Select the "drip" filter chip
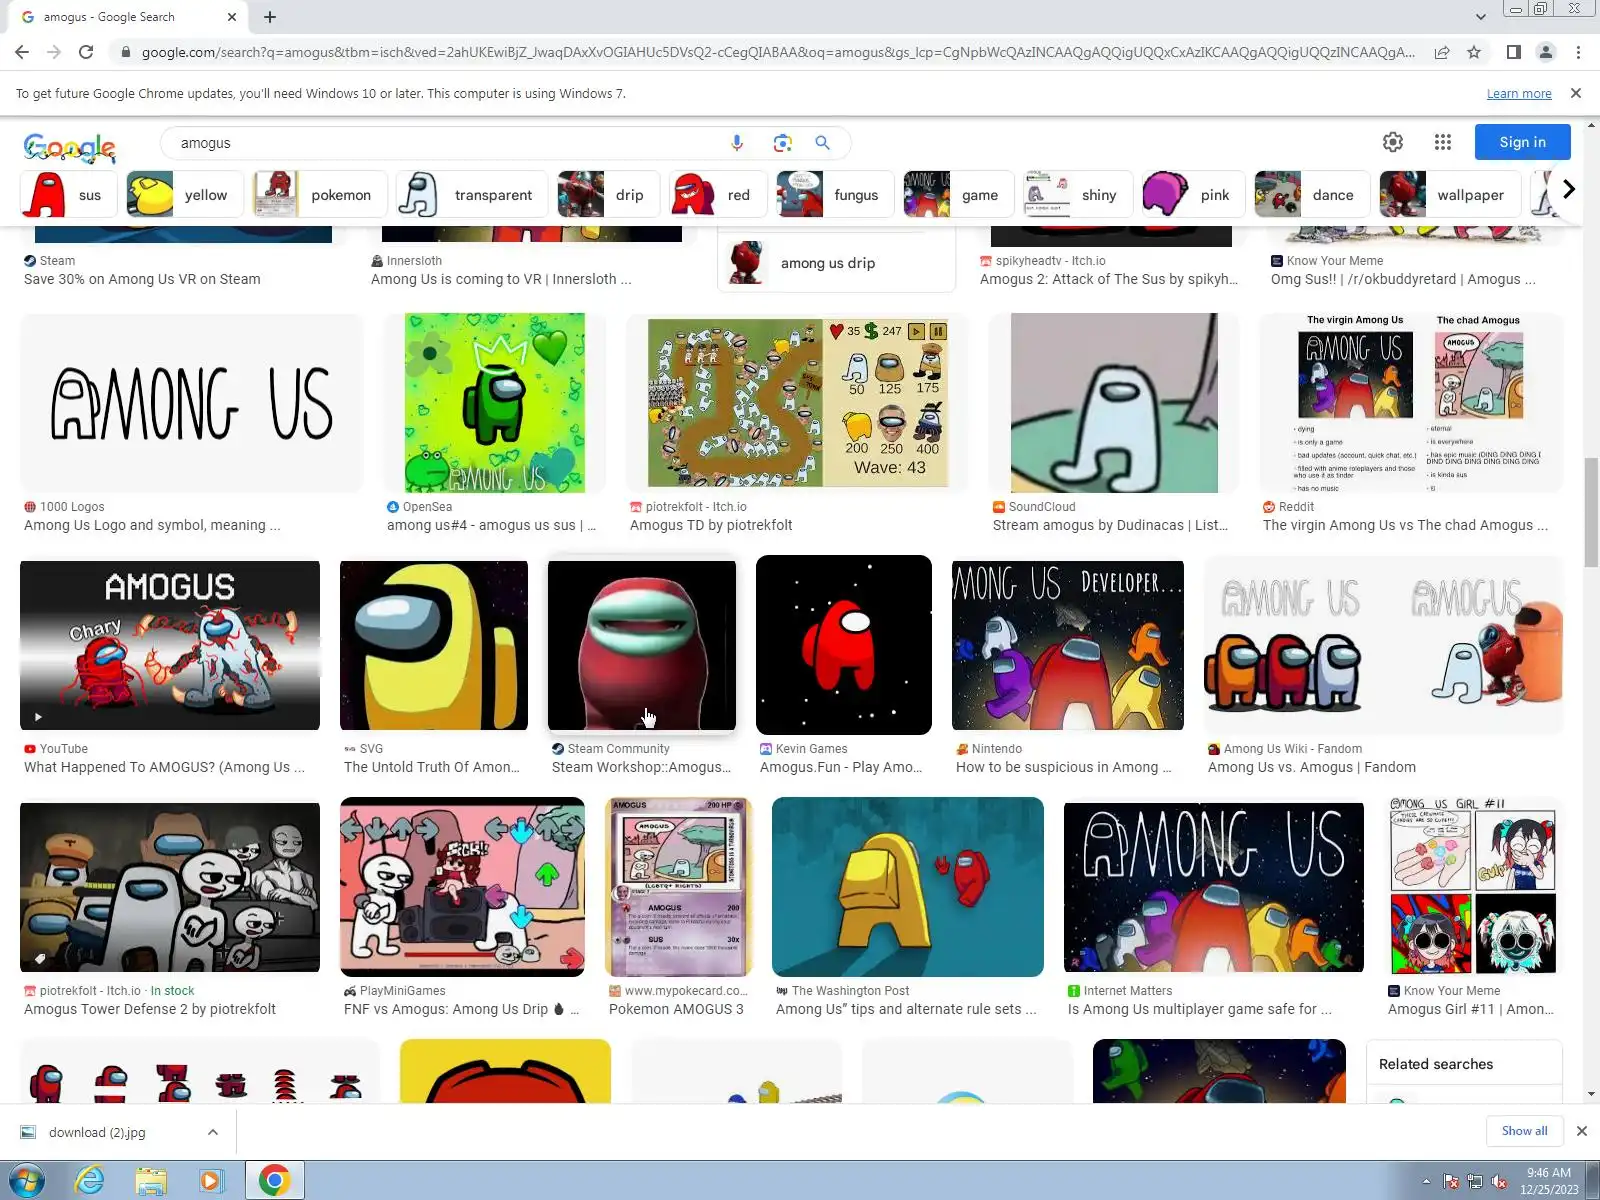The height and width of the screenshot is (1200, 1600). pos(608,195)
